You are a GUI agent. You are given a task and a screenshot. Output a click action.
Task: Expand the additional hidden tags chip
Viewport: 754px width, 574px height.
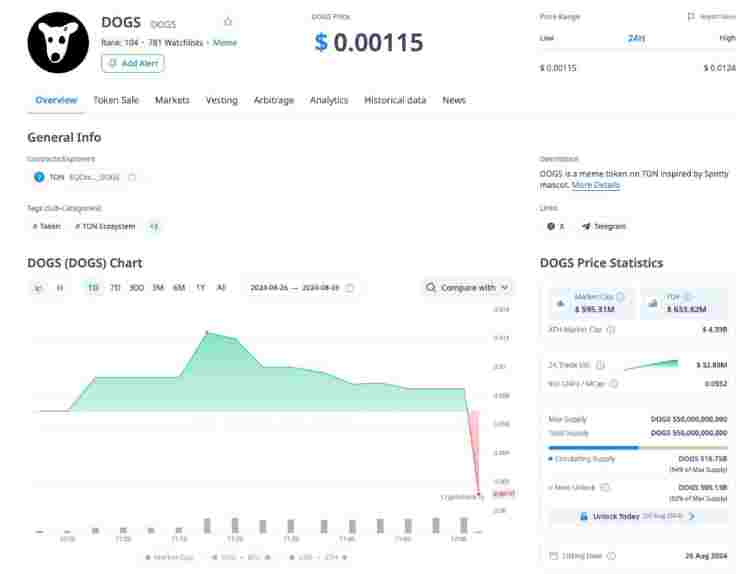(153, 226)
